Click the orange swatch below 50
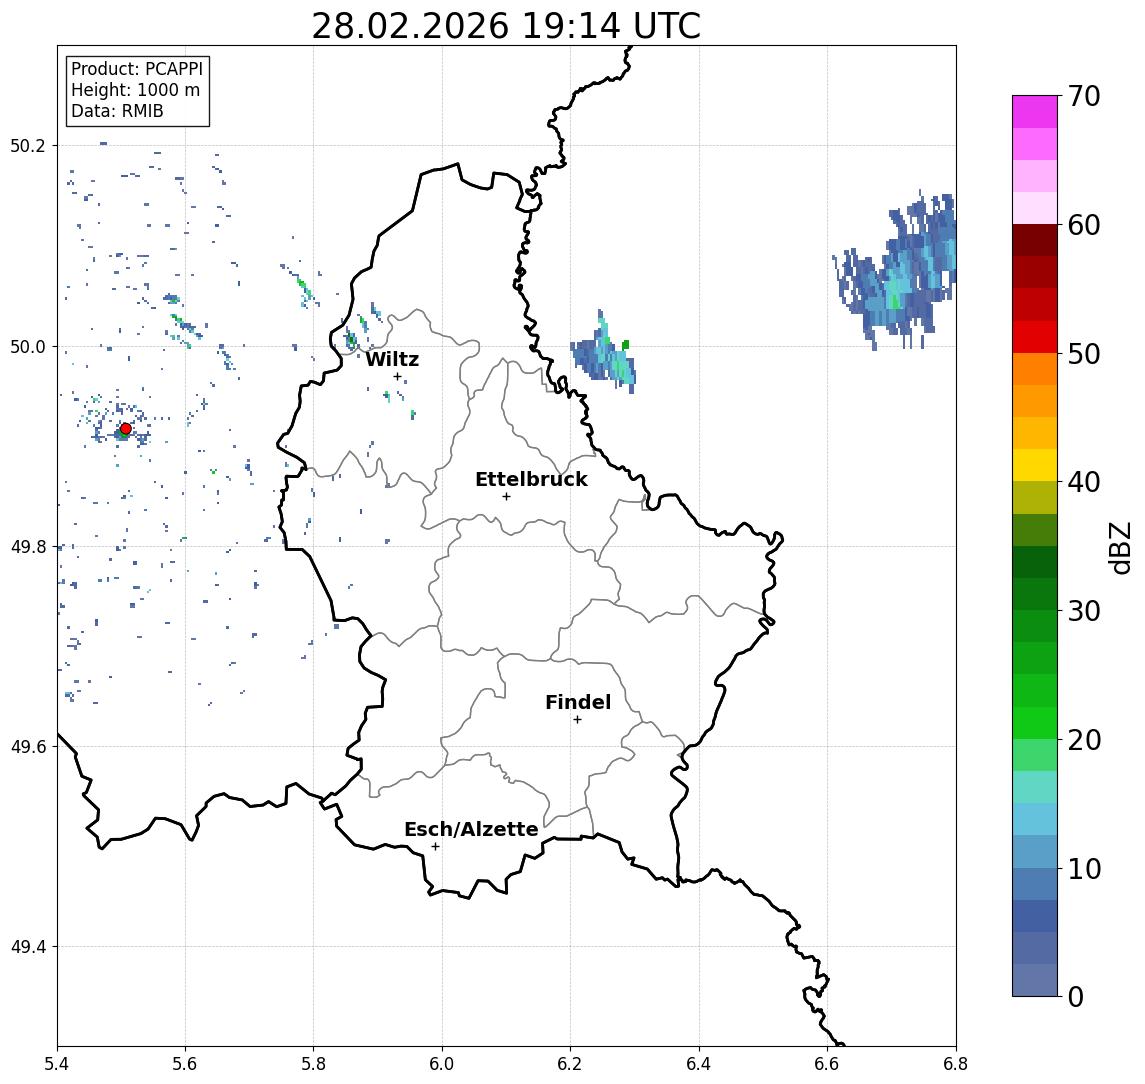Screen dimensions: 1145x1084 pyautogui.click(x=1035, y=369)
